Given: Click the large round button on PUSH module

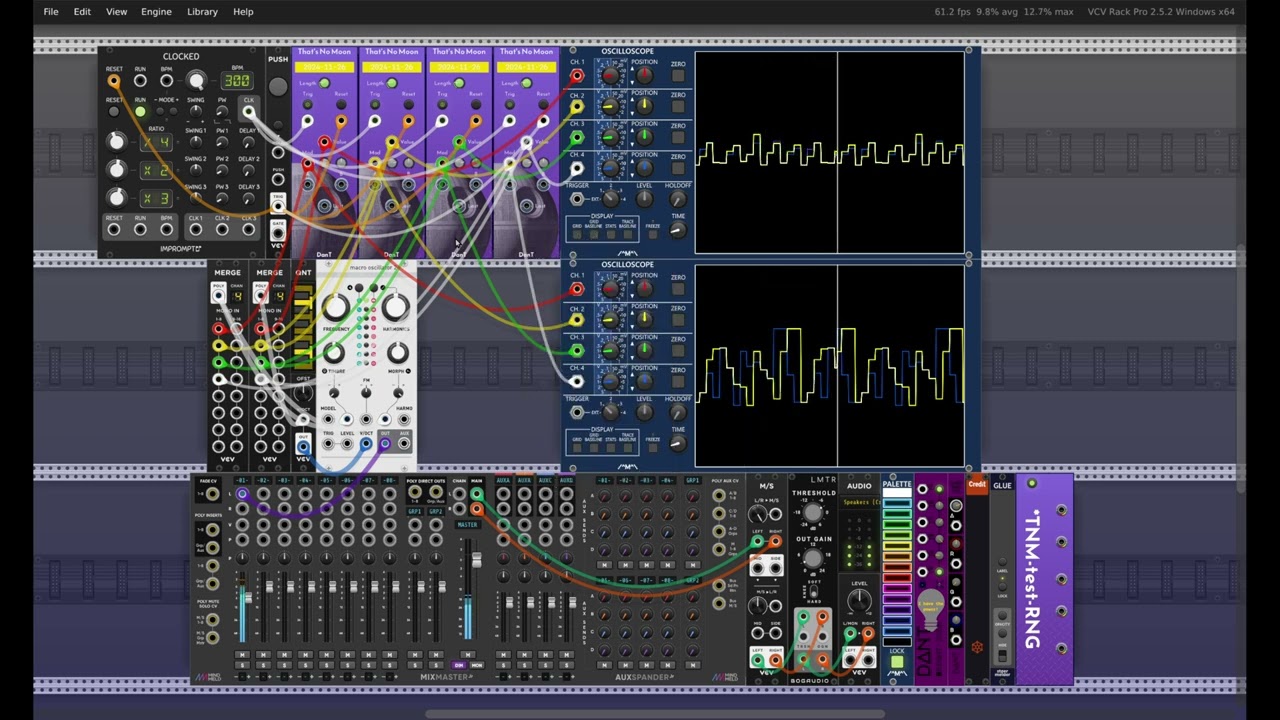Looking at the screenshot, I should point(278,87).
